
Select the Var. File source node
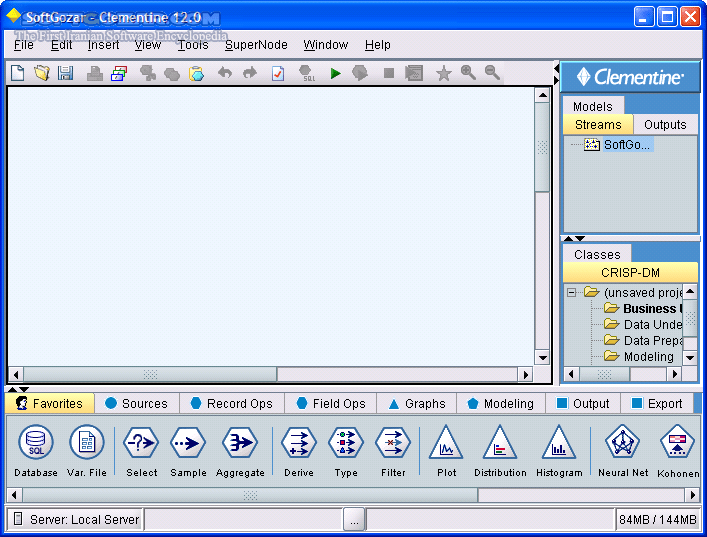click(87, 450)
